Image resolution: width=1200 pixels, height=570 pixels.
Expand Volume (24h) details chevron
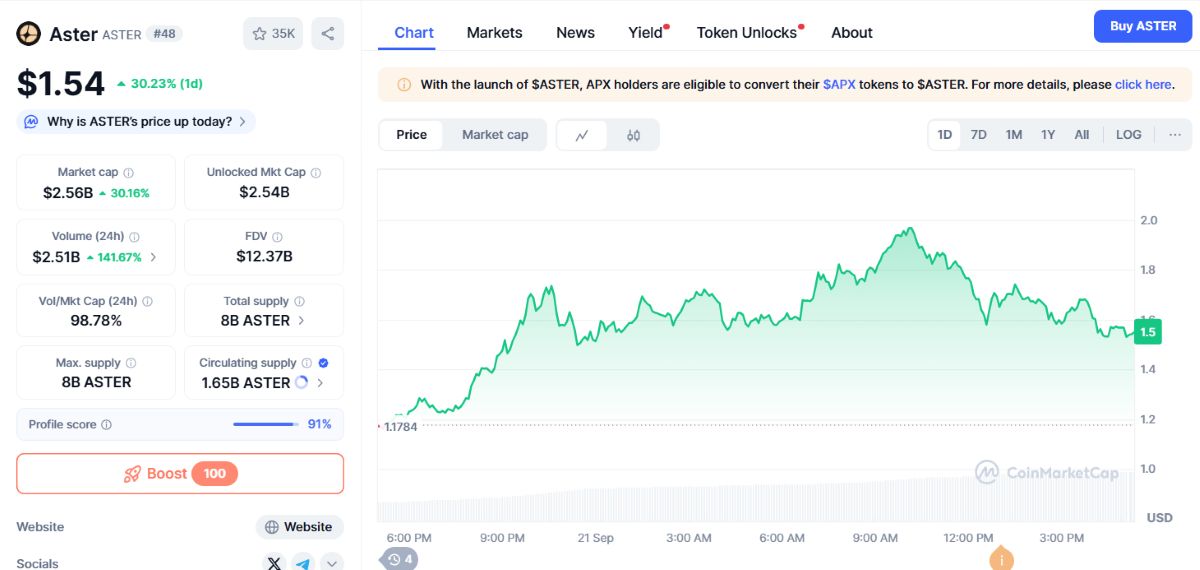(153, 257)
